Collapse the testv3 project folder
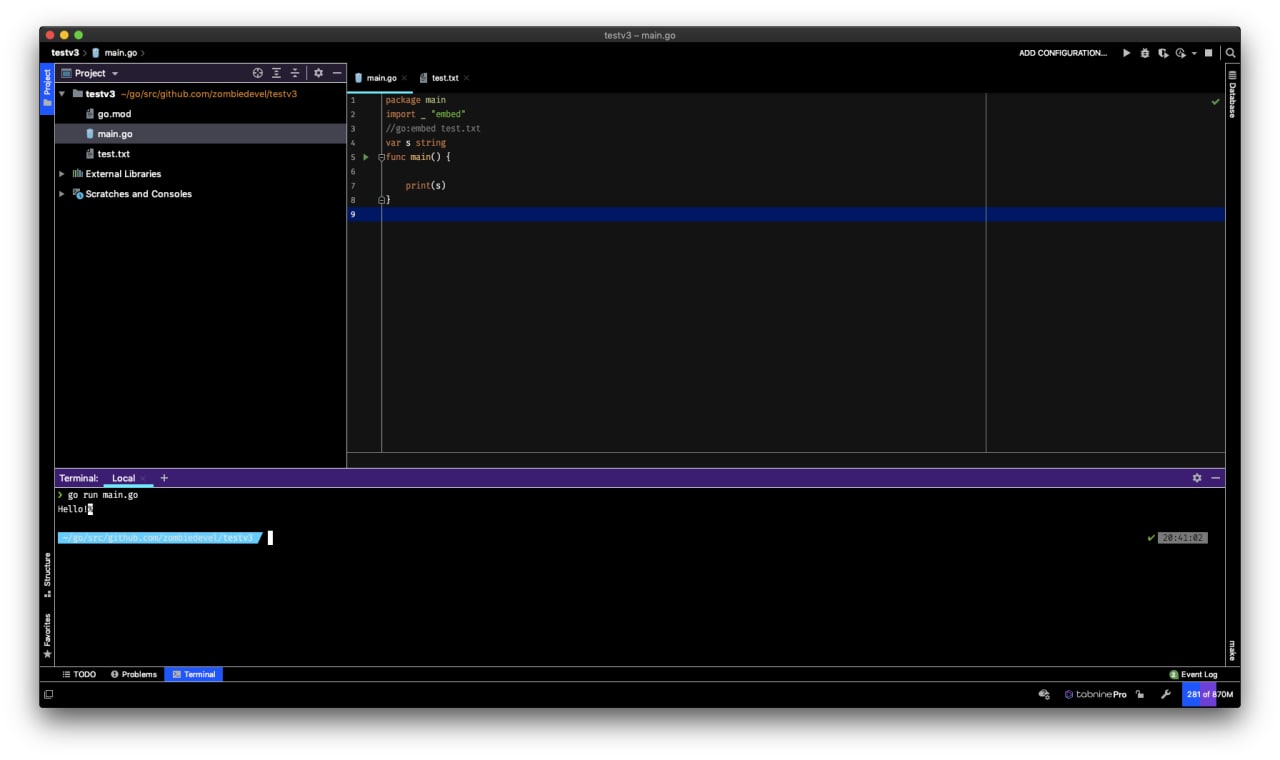1280x760 pixels. click(62, 94)
